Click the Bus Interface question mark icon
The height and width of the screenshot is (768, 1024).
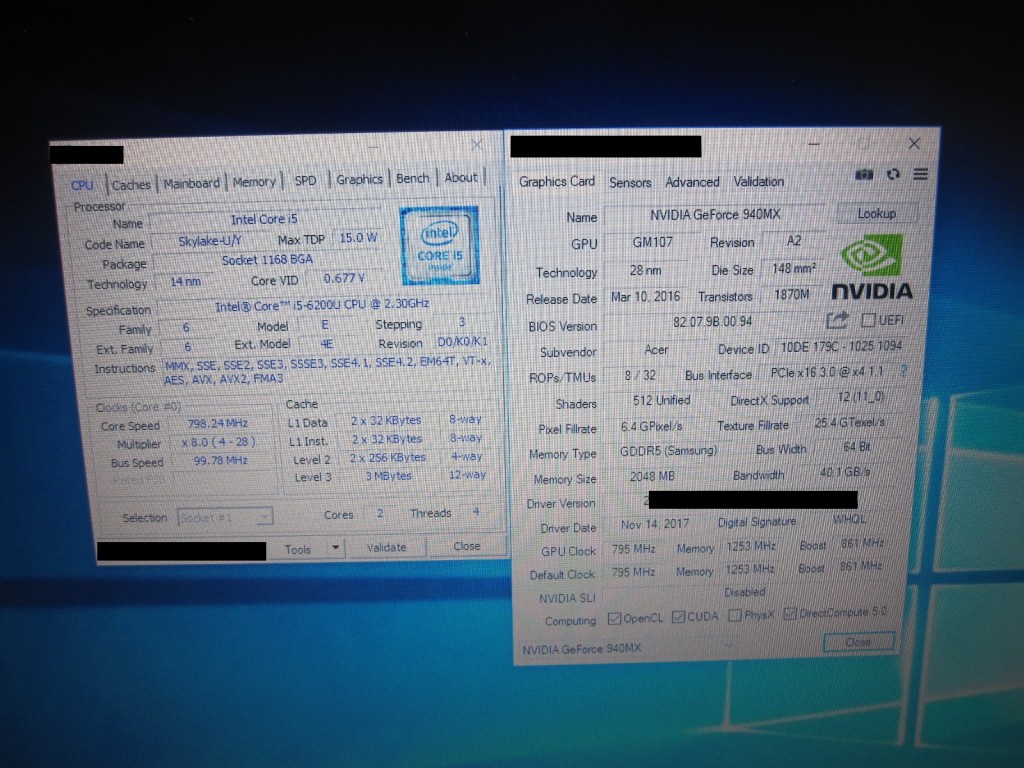tap(903, 372)
